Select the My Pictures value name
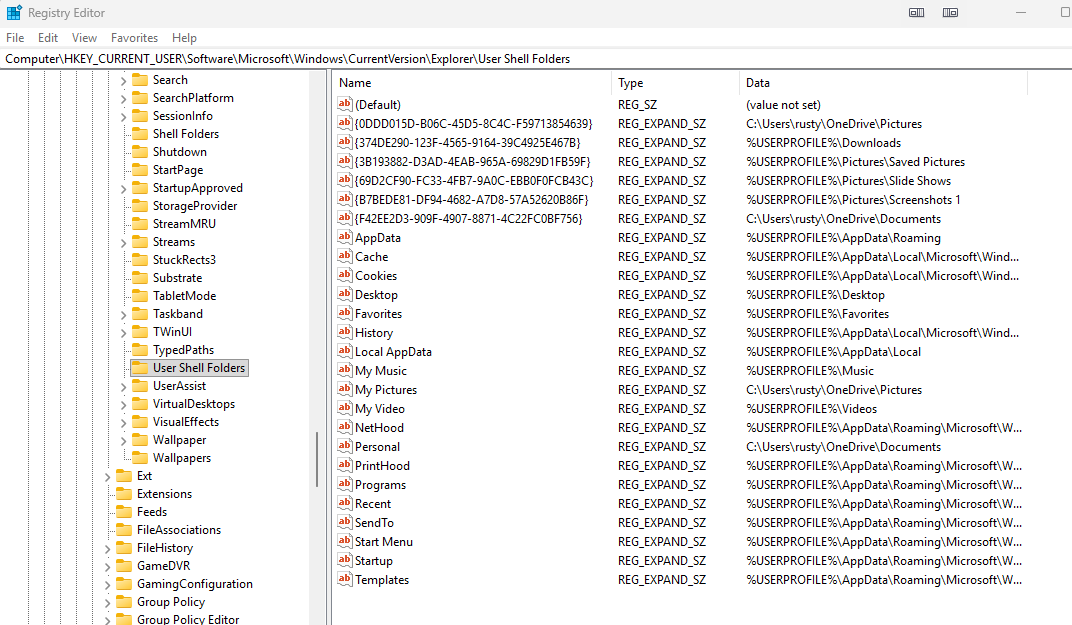Screen dimensions: 1072x625 (386, 390)
